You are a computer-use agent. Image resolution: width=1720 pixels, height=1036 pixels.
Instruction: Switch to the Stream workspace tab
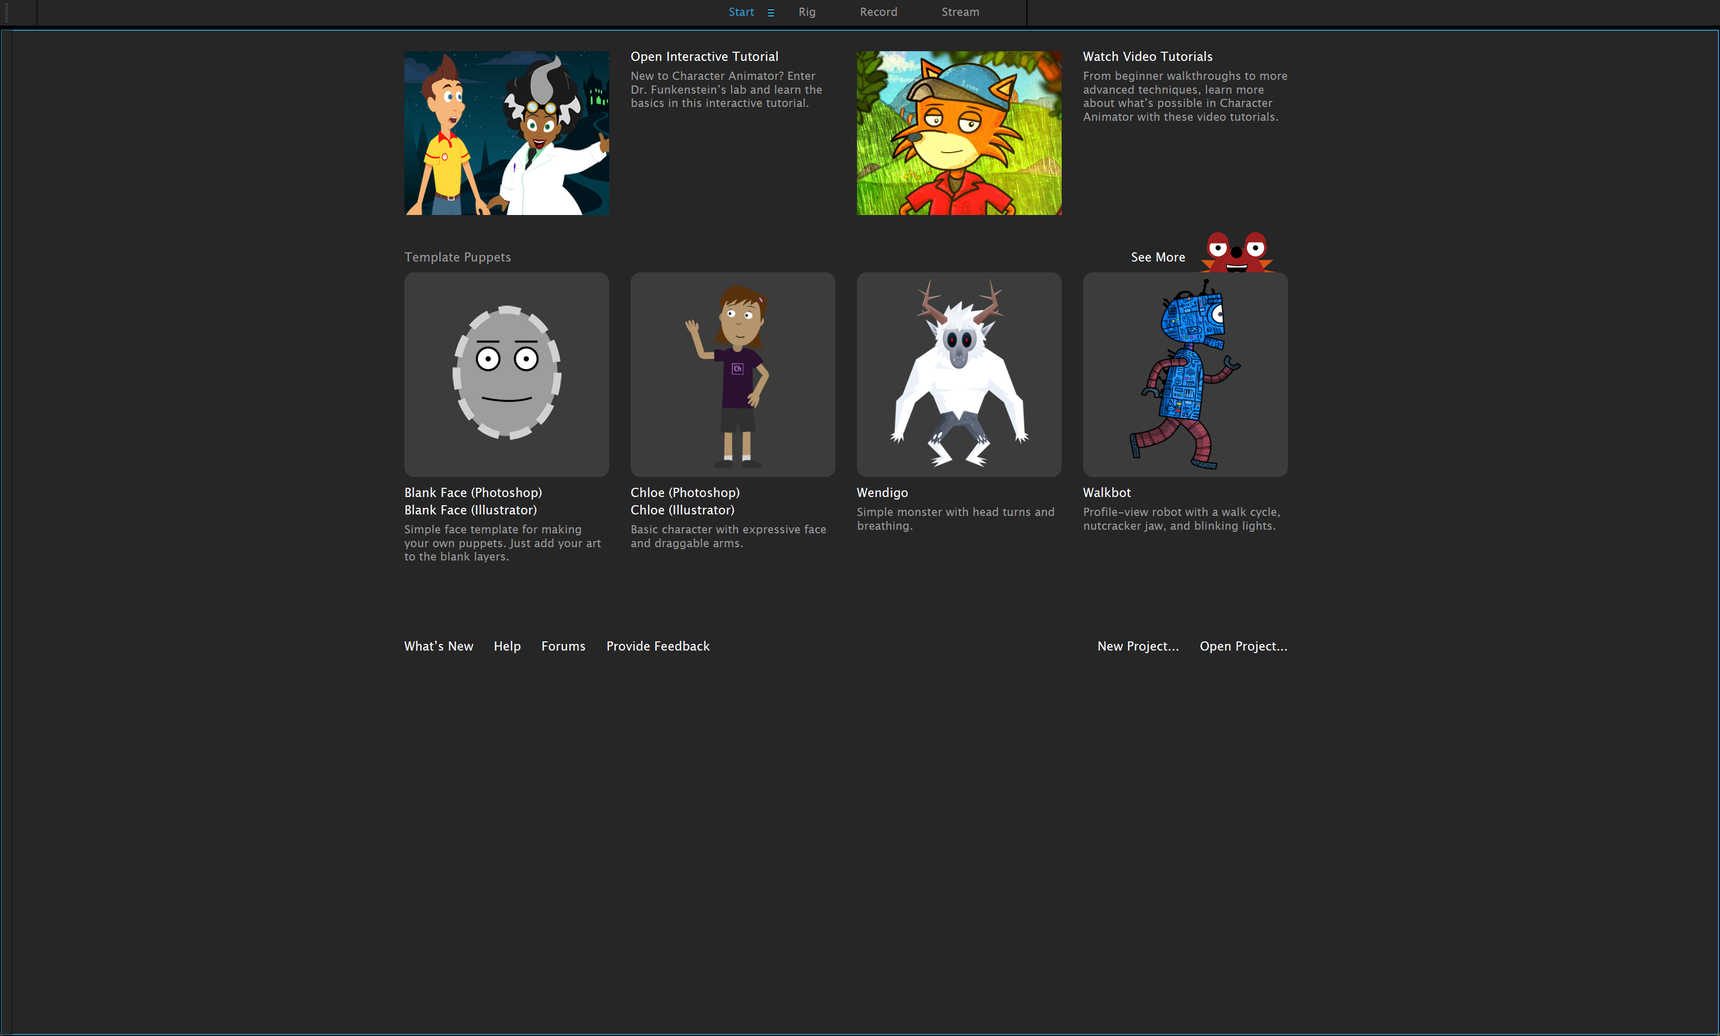tap(960, 12)
